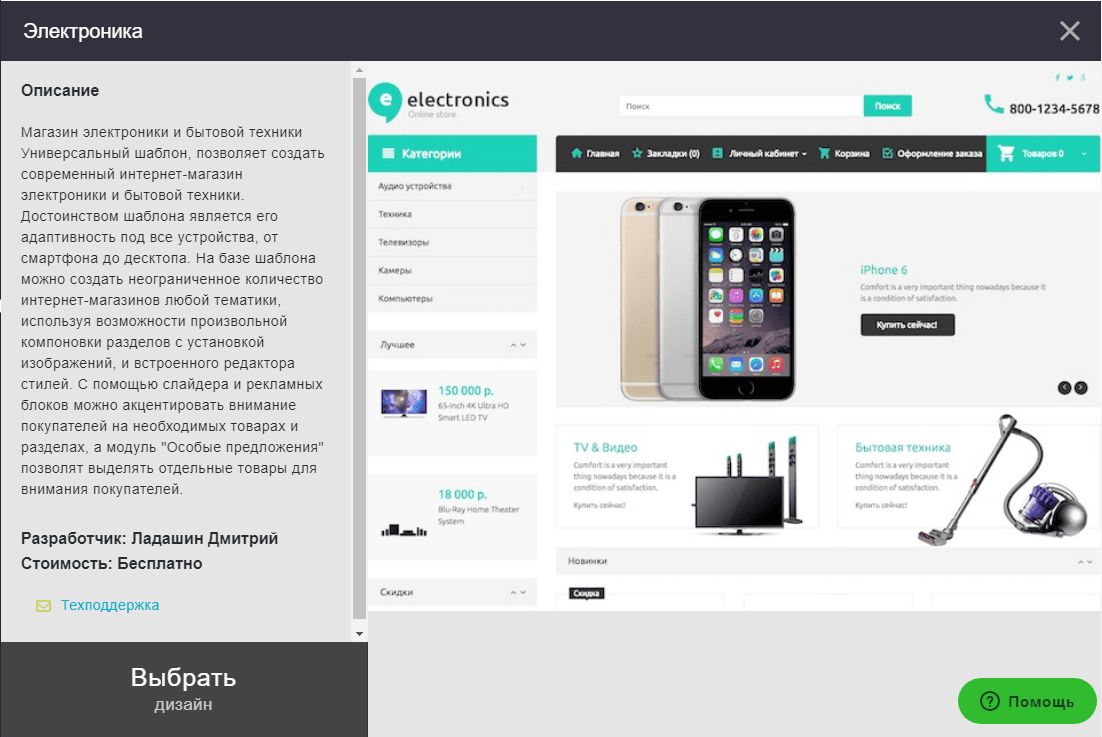Click the shopping cart icon near Товаров 0
This screenshot has height=737, width=1102.
pos(1006,153)
